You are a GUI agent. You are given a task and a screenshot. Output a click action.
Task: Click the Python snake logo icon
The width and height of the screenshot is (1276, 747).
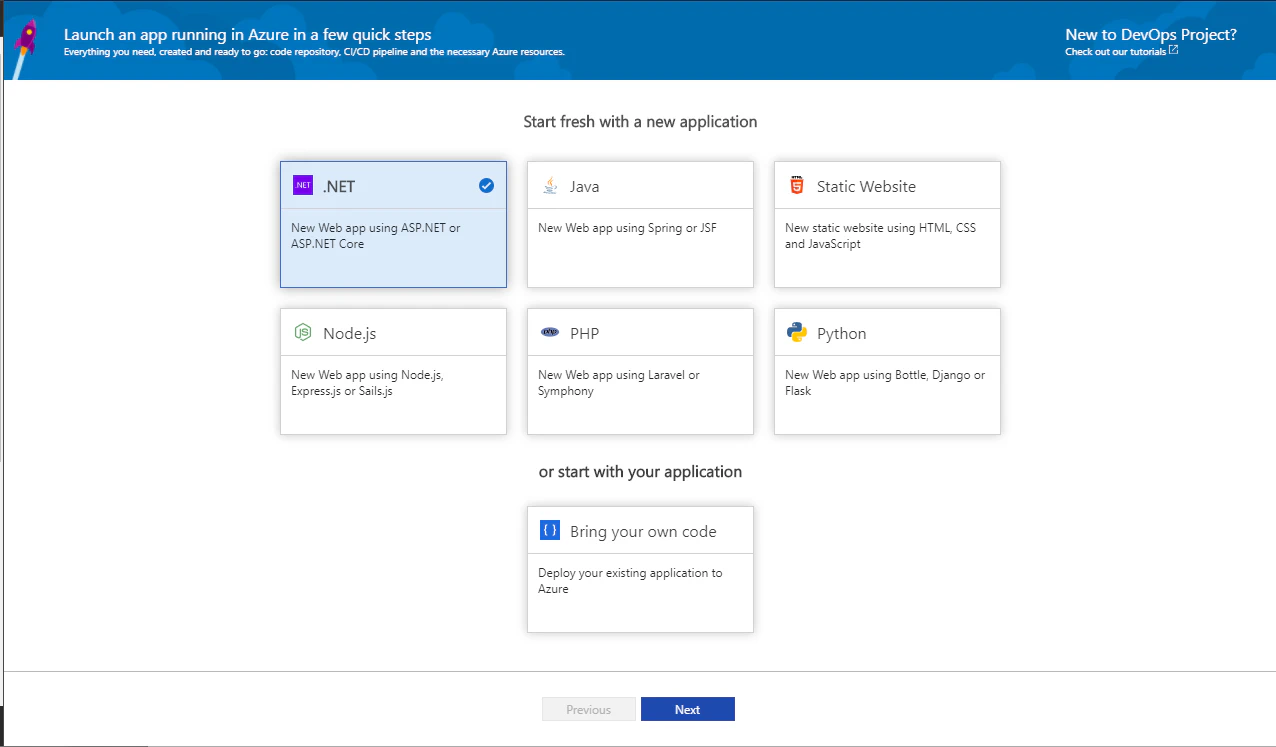click(x=796, y=333)
